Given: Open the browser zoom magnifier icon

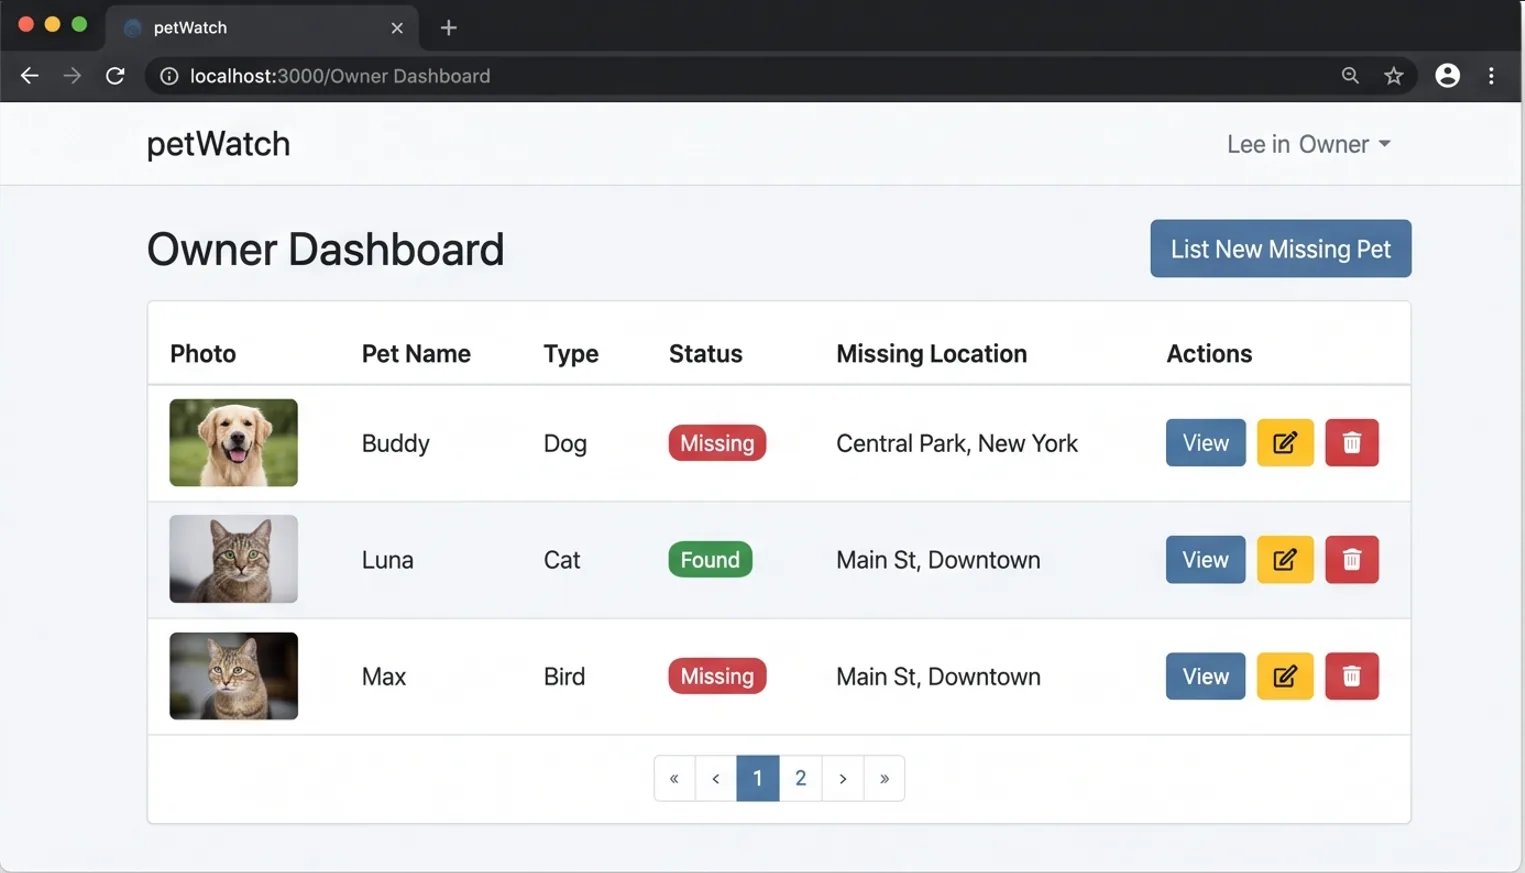Looking at the screenshot, I should point(1350,76).
